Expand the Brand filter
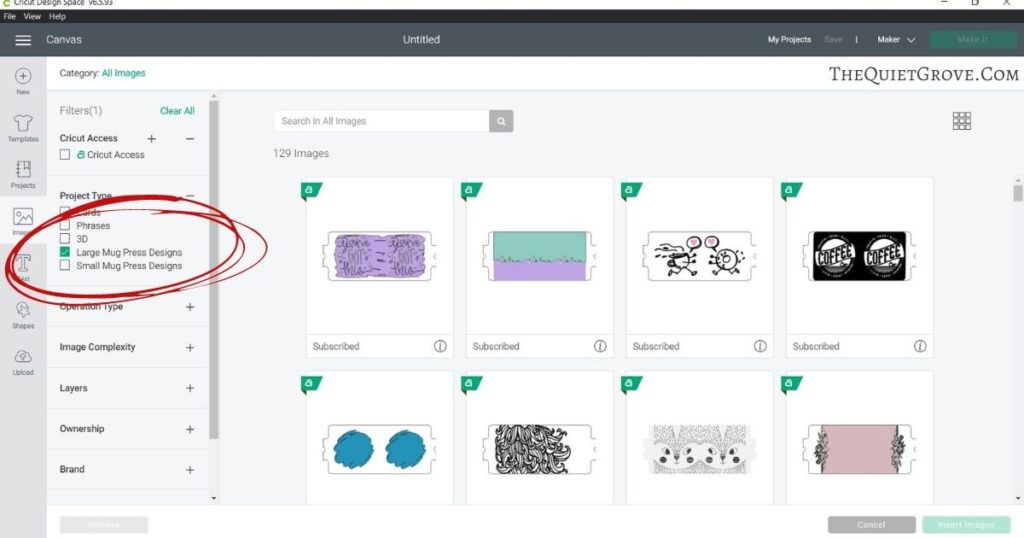This screenshot has height=538, width=1024. click(190, 469)
